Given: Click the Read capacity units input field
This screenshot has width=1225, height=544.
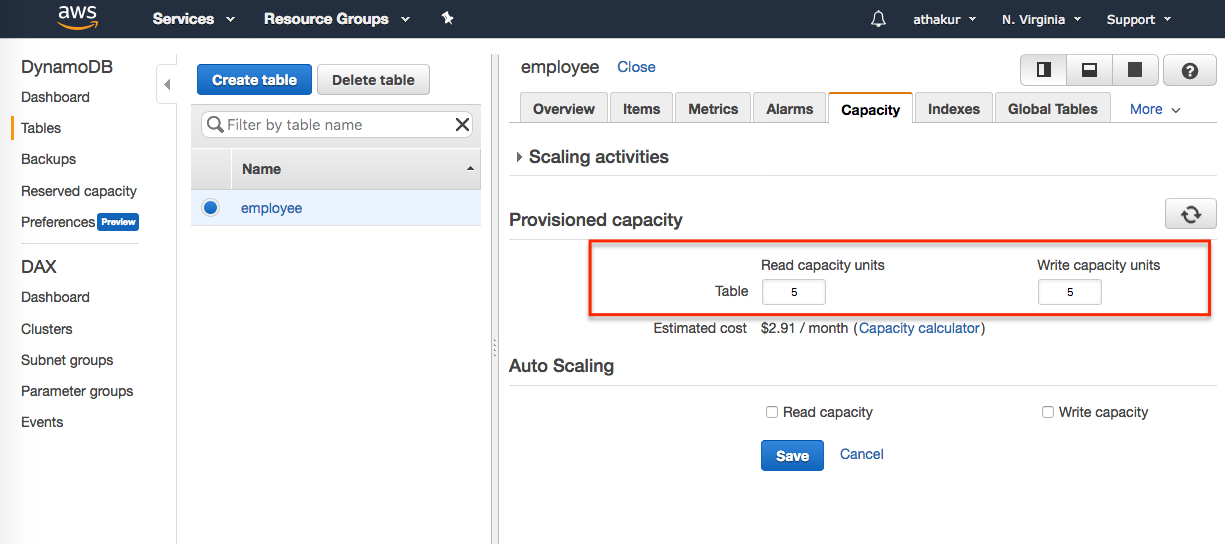Looking at the screenshot, I should (x=793, y=292).
